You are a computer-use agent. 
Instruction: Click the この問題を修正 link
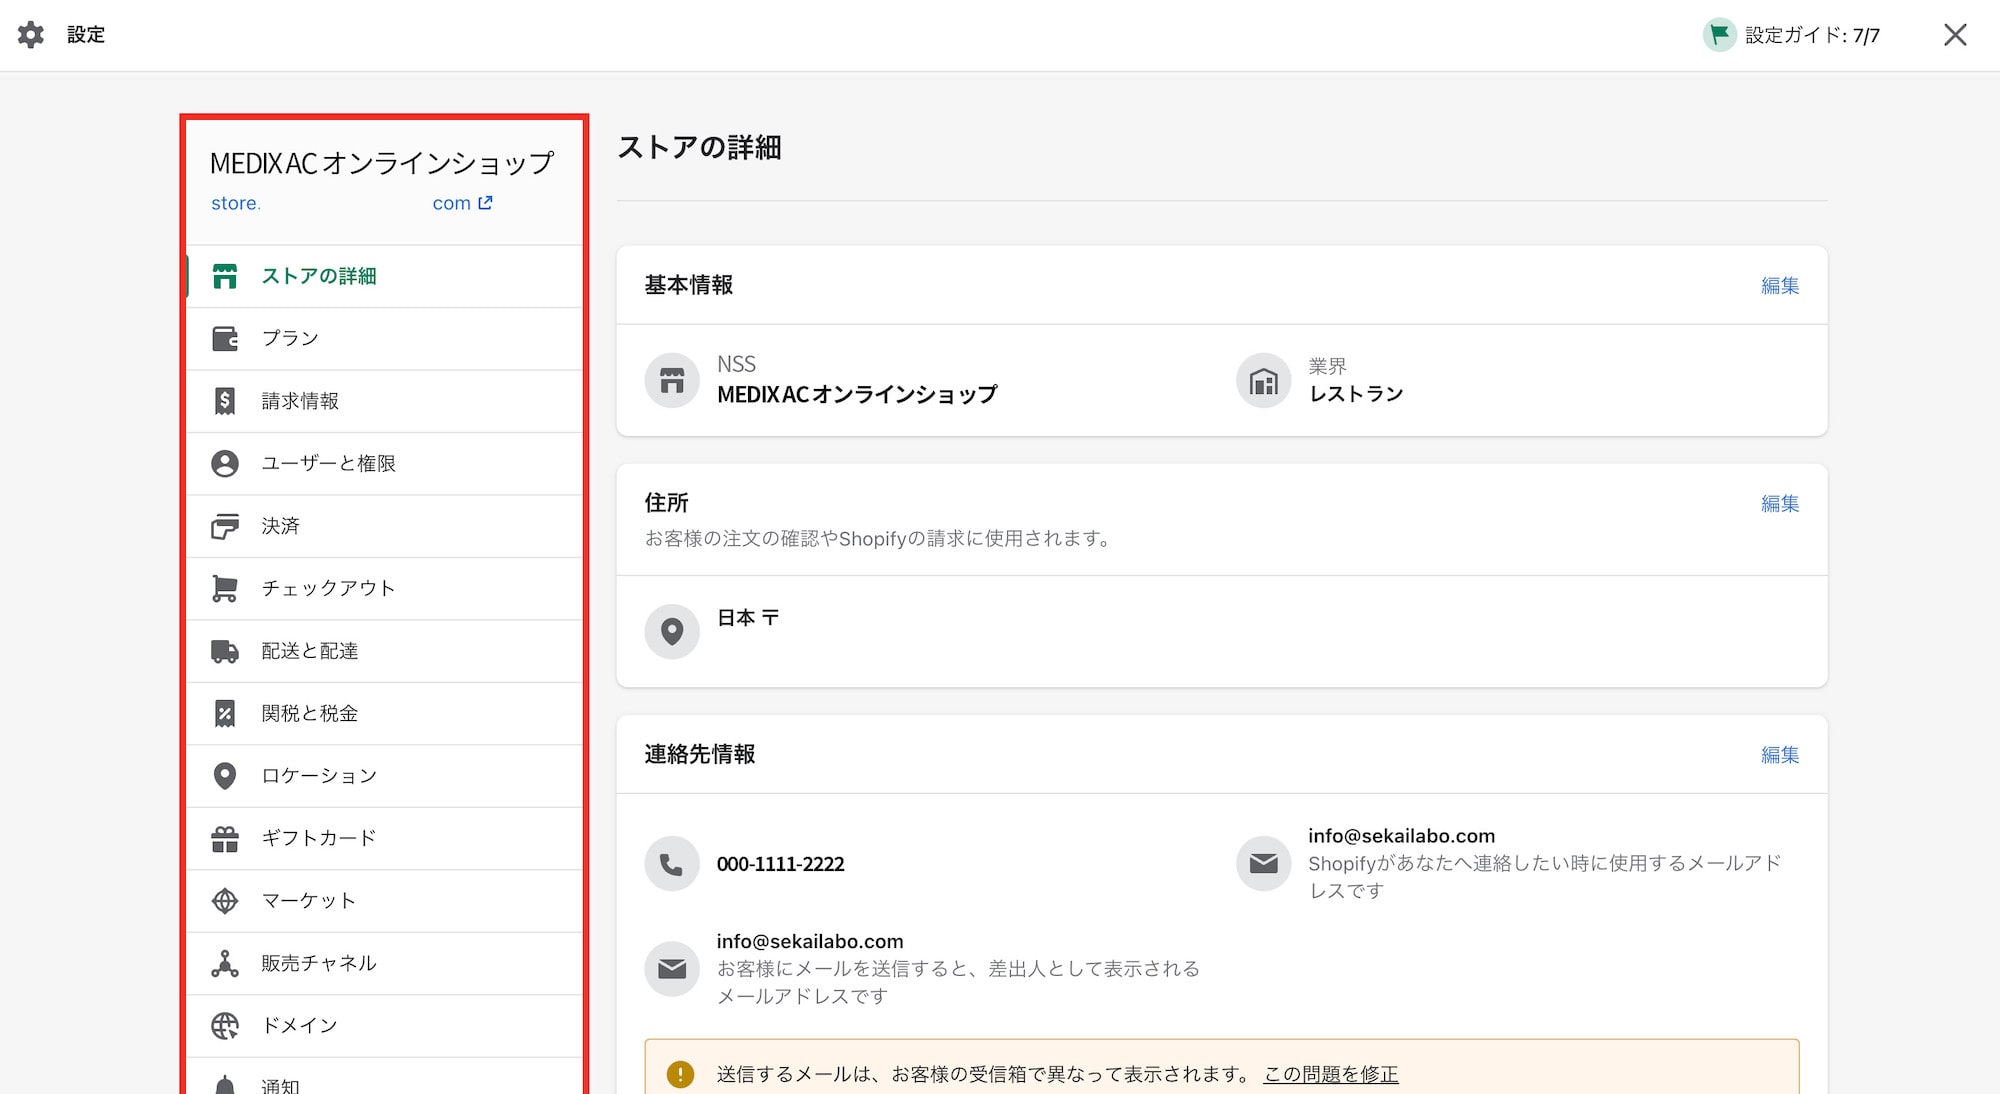click(x=1331, y=1074)
